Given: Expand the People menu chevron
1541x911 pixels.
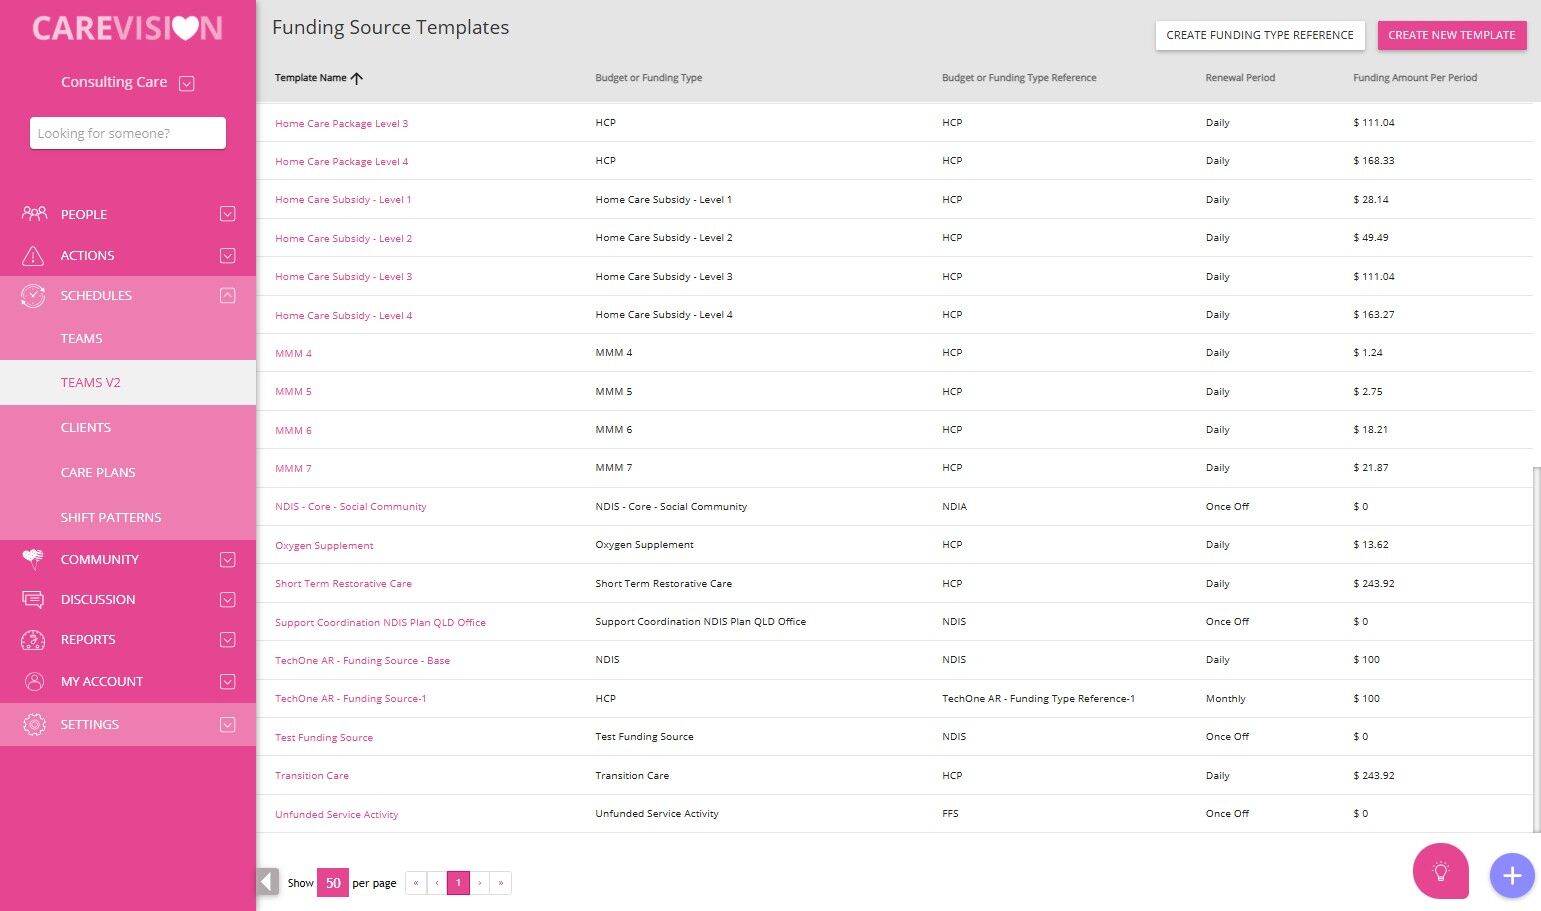Looking at the screenshot, I should pyautogui.click(x=227, y=214).
